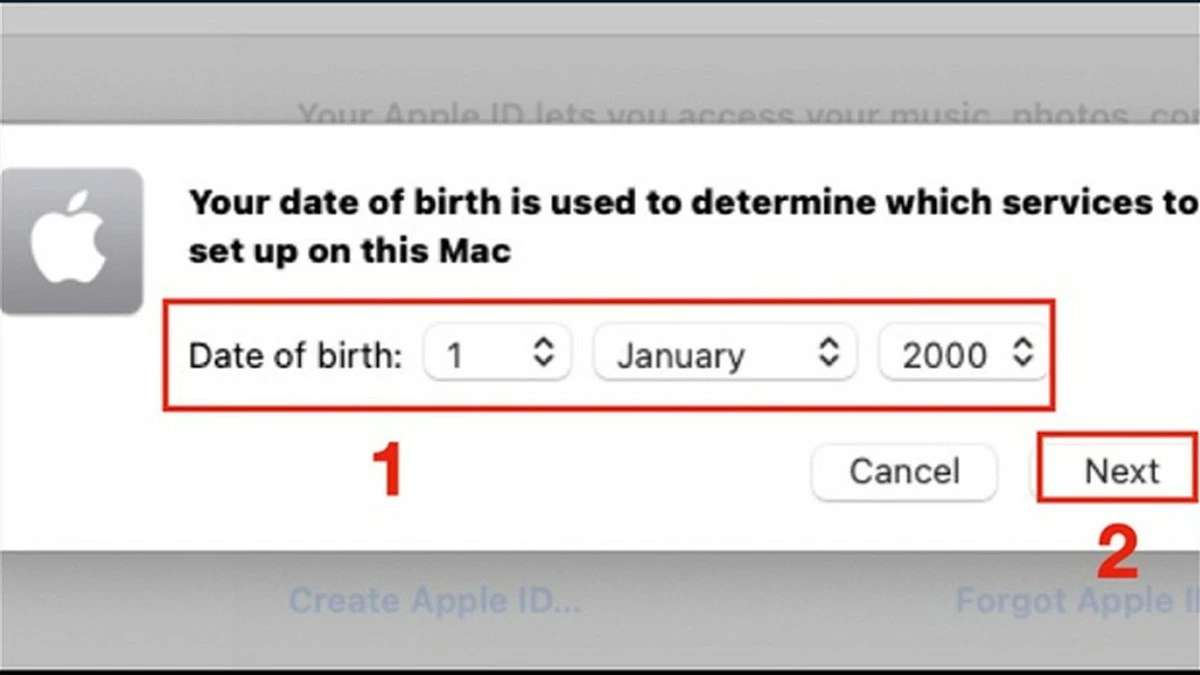The image size is (1200, 675).
Task: Open the year dropdown showing 2000
Action: click(x=962, y=353)
